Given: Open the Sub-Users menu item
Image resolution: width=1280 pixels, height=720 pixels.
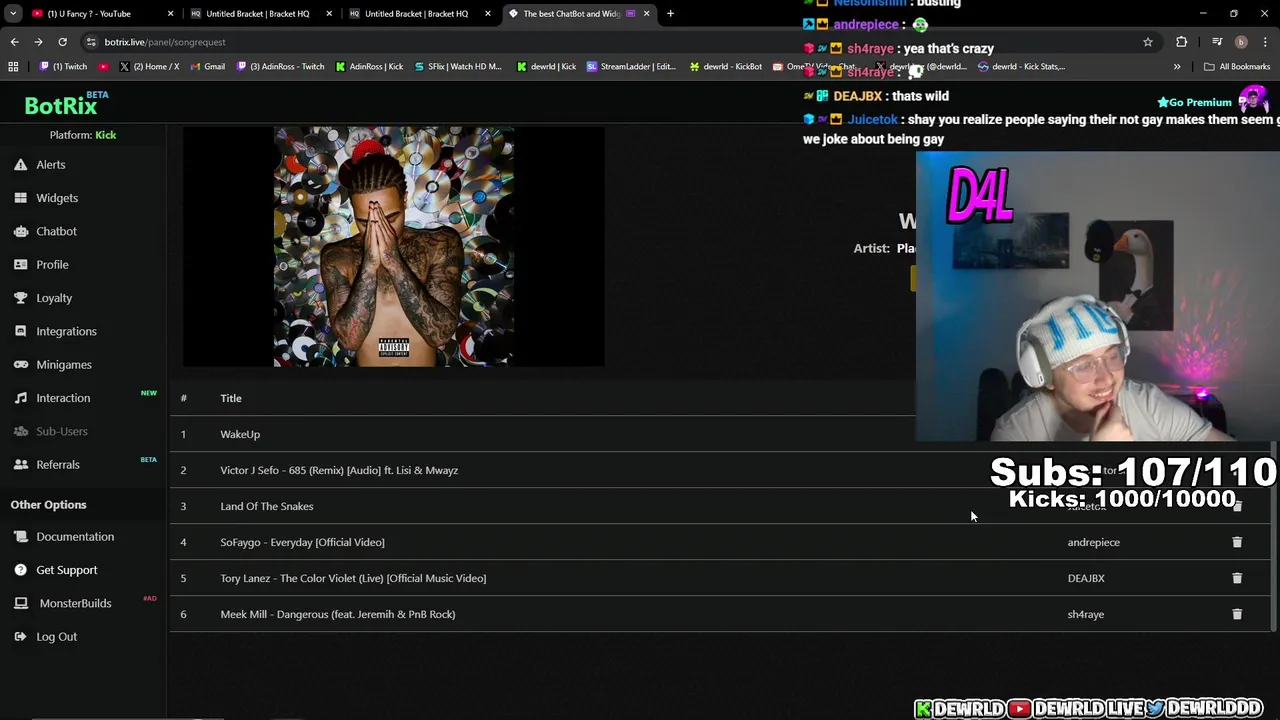Looking at the screenshot, I should (62, 431).
